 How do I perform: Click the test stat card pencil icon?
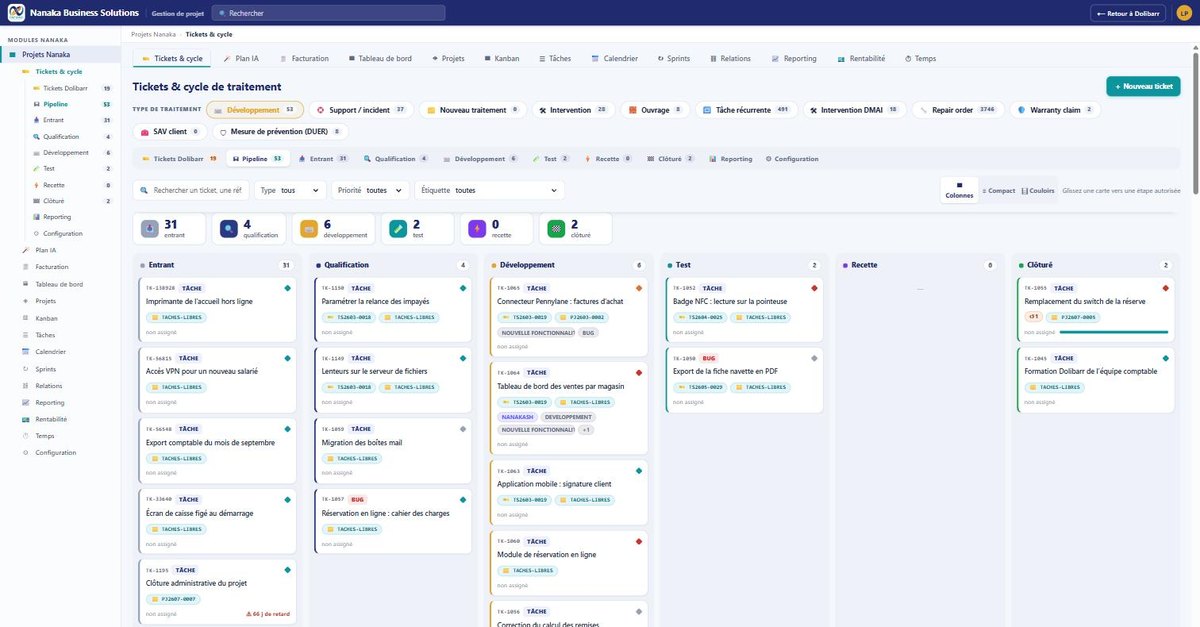pyautogui.click(x=398, y=229)
